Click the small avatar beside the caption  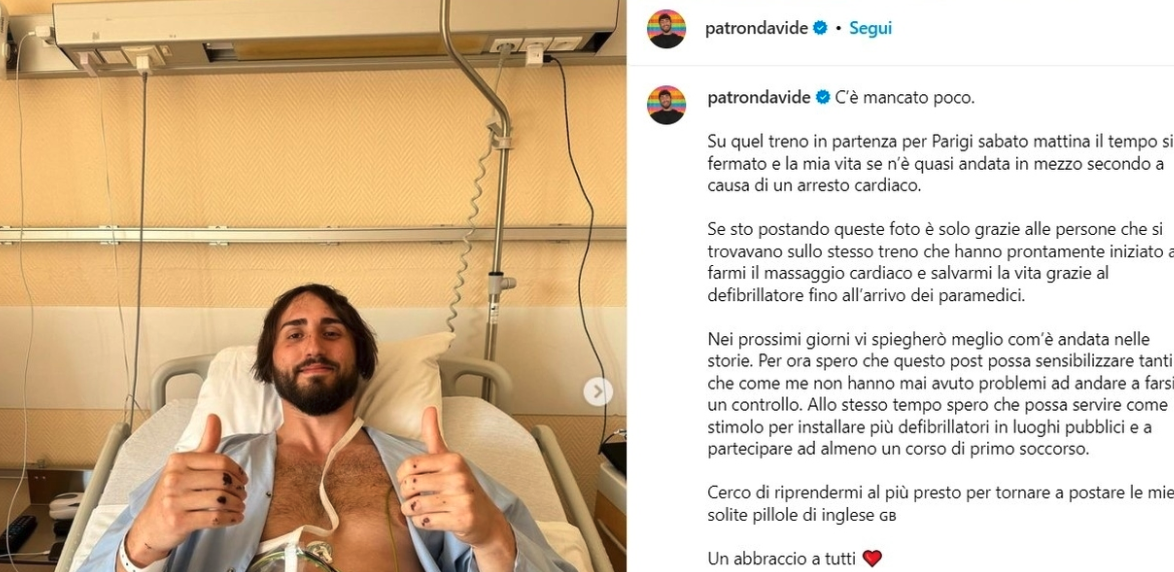point(666,105)
